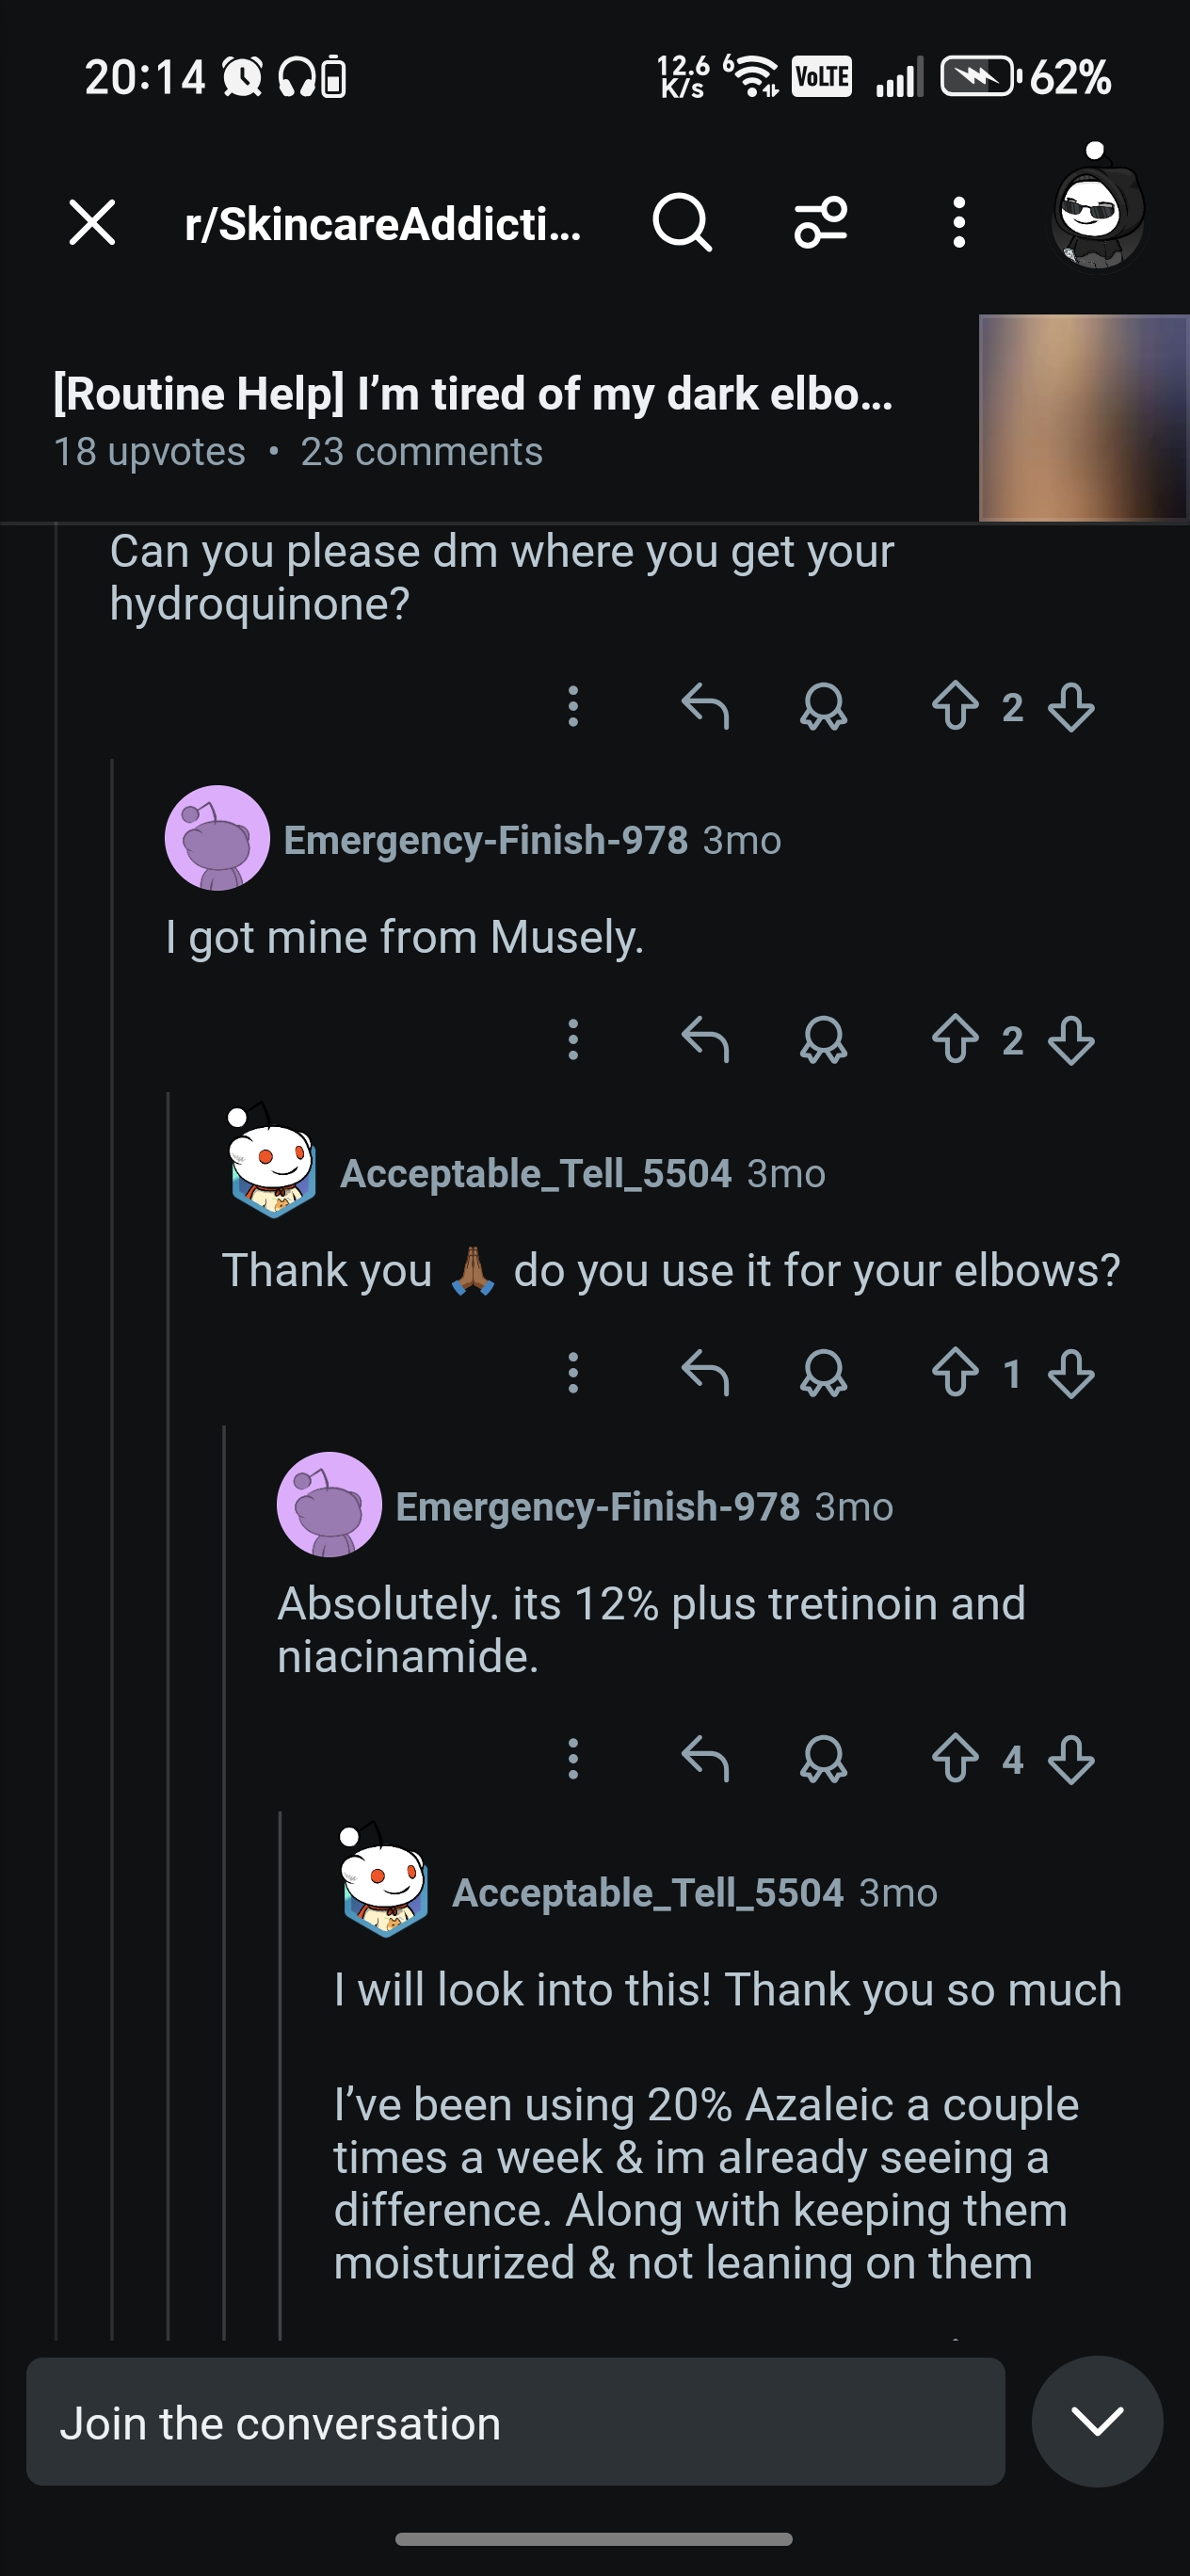Viewport: 1190px width, 2576px height.
Task: Tap the reply arrow on the hydroquinone question
Action: pos(707,706)
